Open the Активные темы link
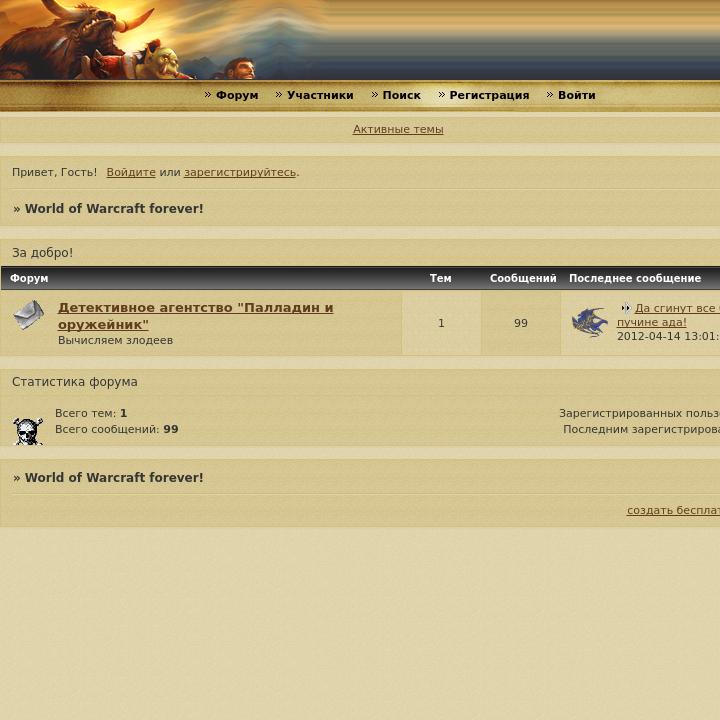 [x=398, y=129]
